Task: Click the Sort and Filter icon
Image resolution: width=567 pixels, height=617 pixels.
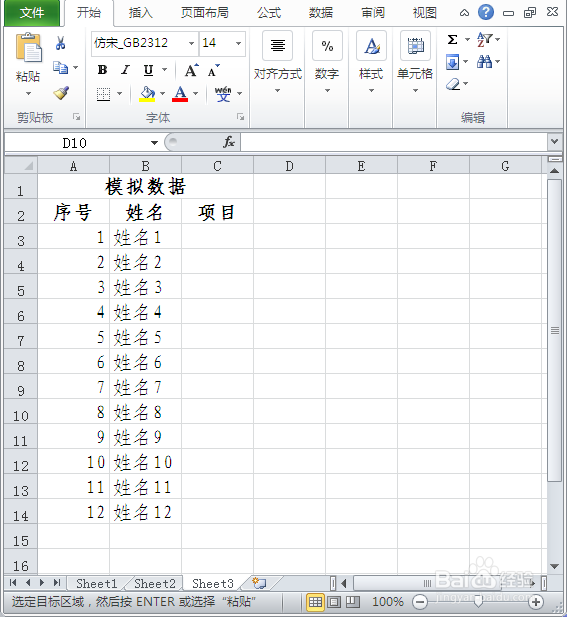Action: coord(484,39)
